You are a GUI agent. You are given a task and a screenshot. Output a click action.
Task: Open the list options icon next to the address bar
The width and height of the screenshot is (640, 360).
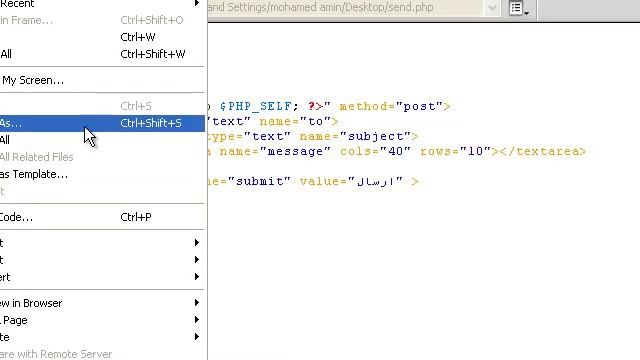[x=518, y=8]
